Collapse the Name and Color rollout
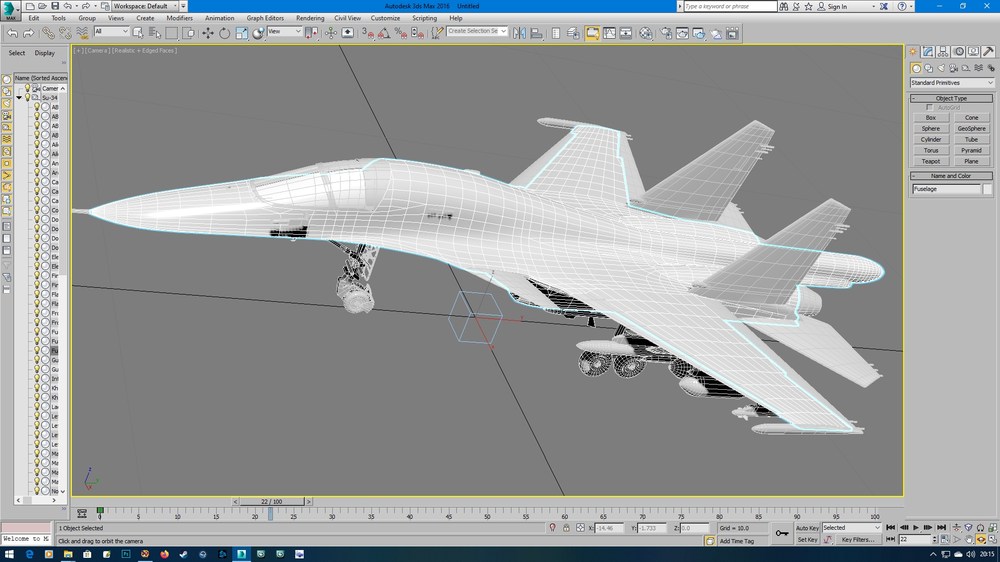The height and width of the screenshot is (562, 1000). pyautogui.click(x=951, y=175)
